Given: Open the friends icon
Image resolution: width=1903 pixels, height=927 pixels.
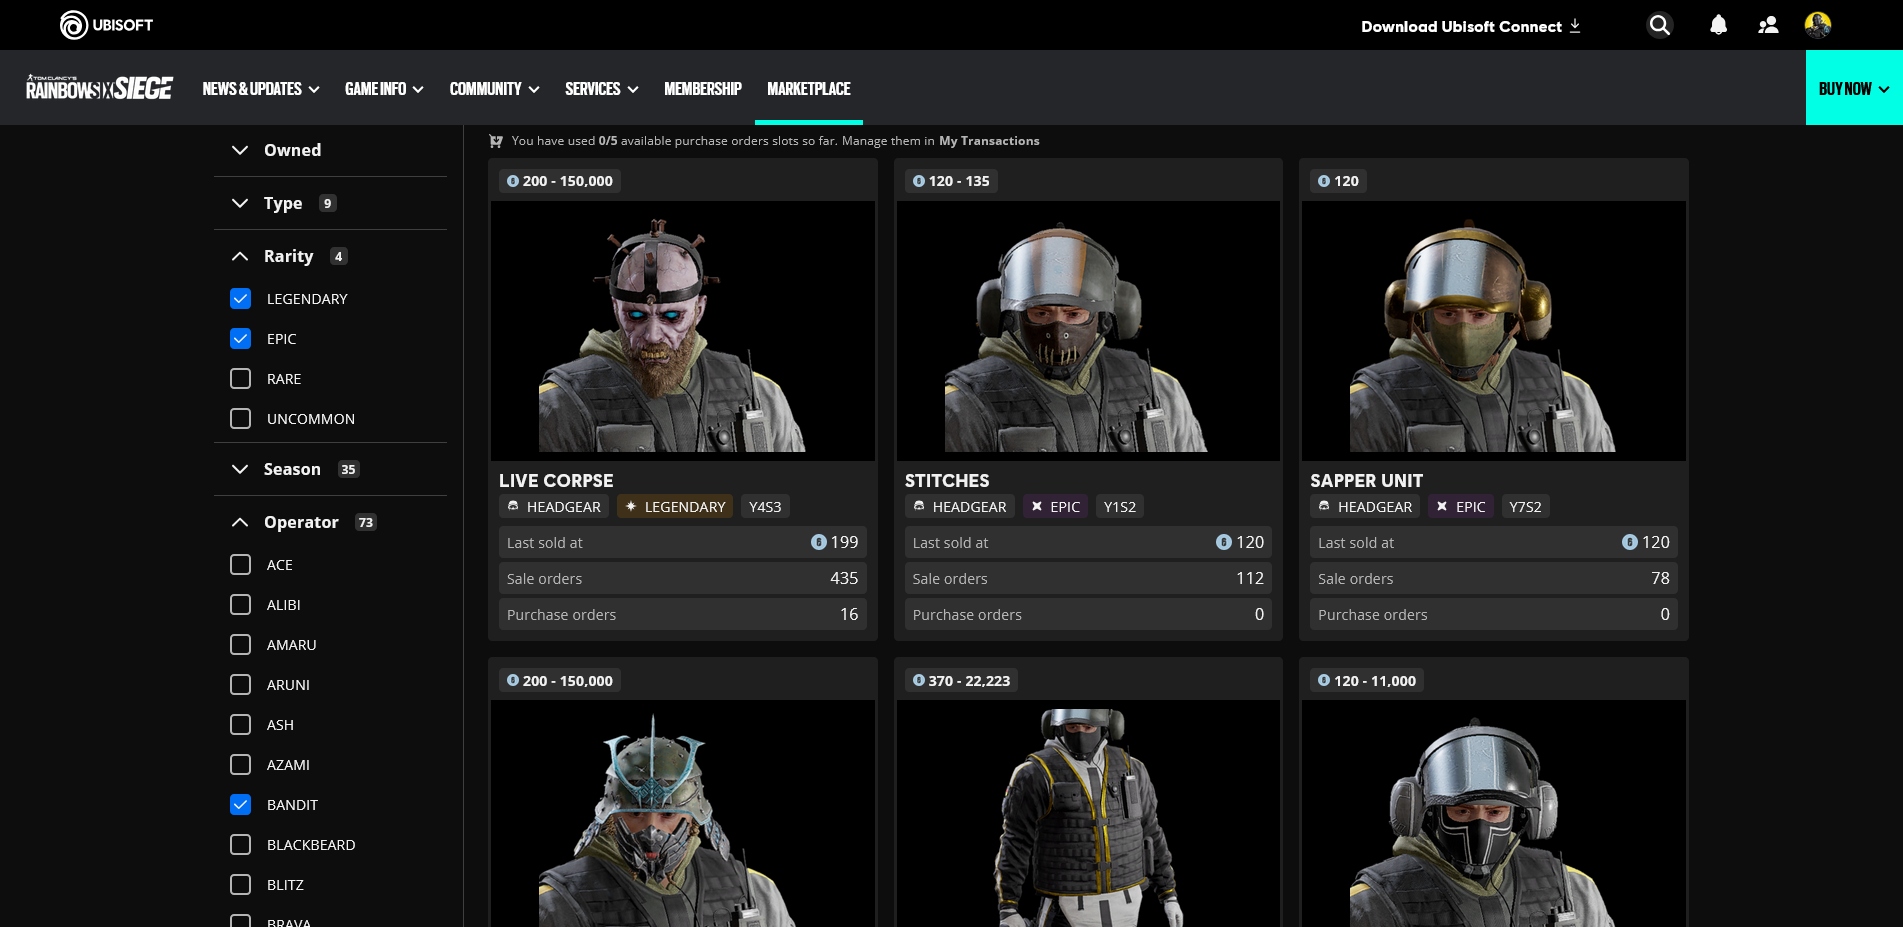Looking at the screenshot, I should pyautogui.click(x=1768, y=25).
